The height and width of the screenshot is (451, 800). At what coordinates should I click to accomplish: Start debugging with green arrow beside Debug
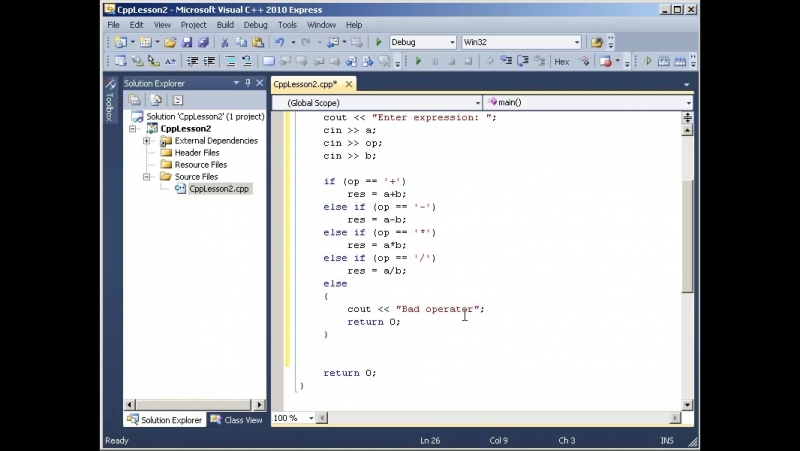tap(379, 42)
